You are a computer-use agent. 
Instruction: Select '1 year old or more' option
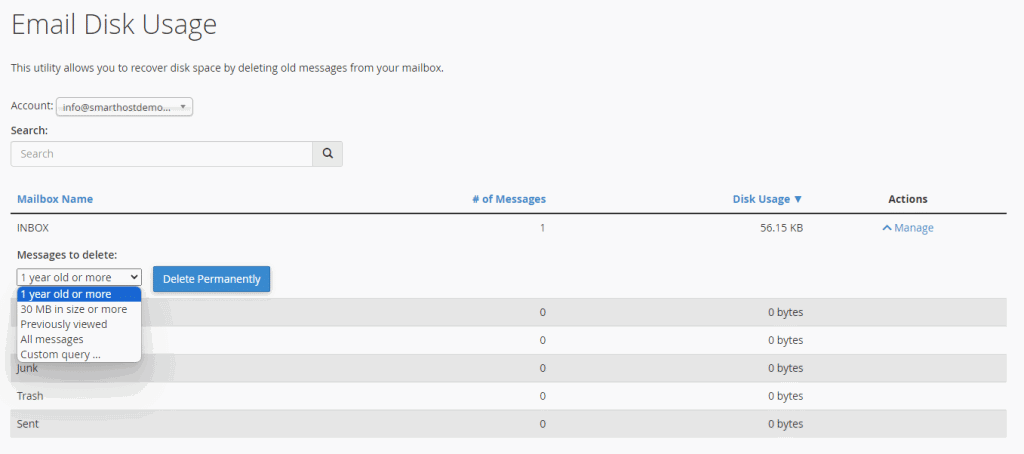tap(79, 294)
